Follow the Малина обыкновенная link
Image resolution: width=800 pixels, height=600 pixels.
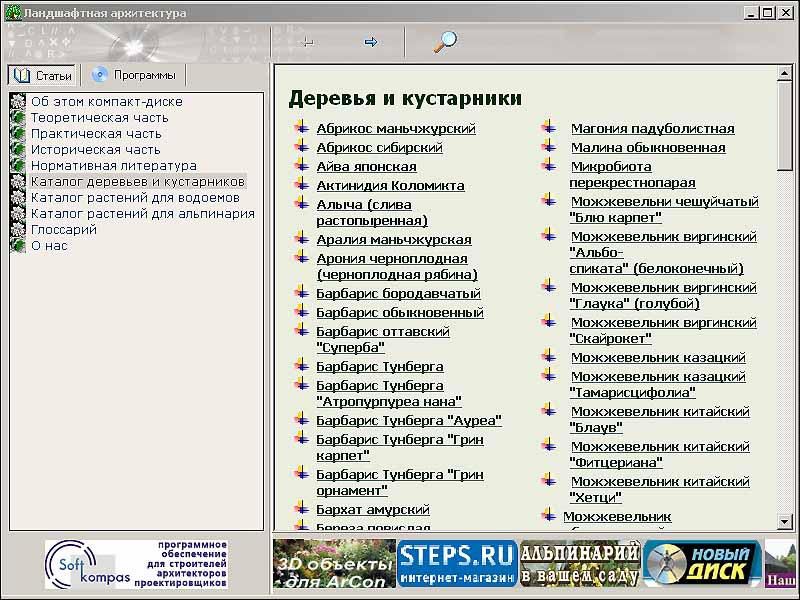point(648,147)
